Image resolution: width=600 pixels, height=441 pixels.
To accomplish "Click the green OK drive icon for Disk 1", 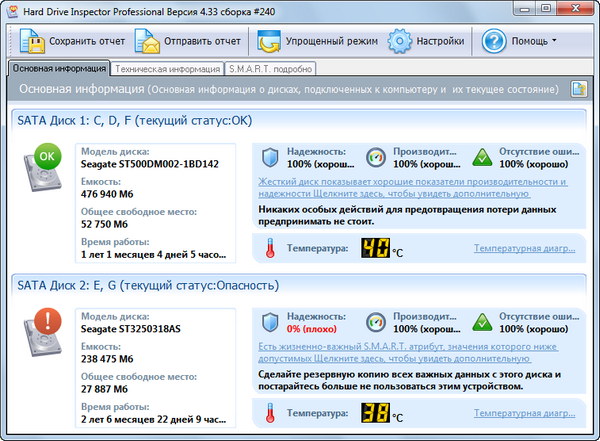I will (x=46, y=167).
